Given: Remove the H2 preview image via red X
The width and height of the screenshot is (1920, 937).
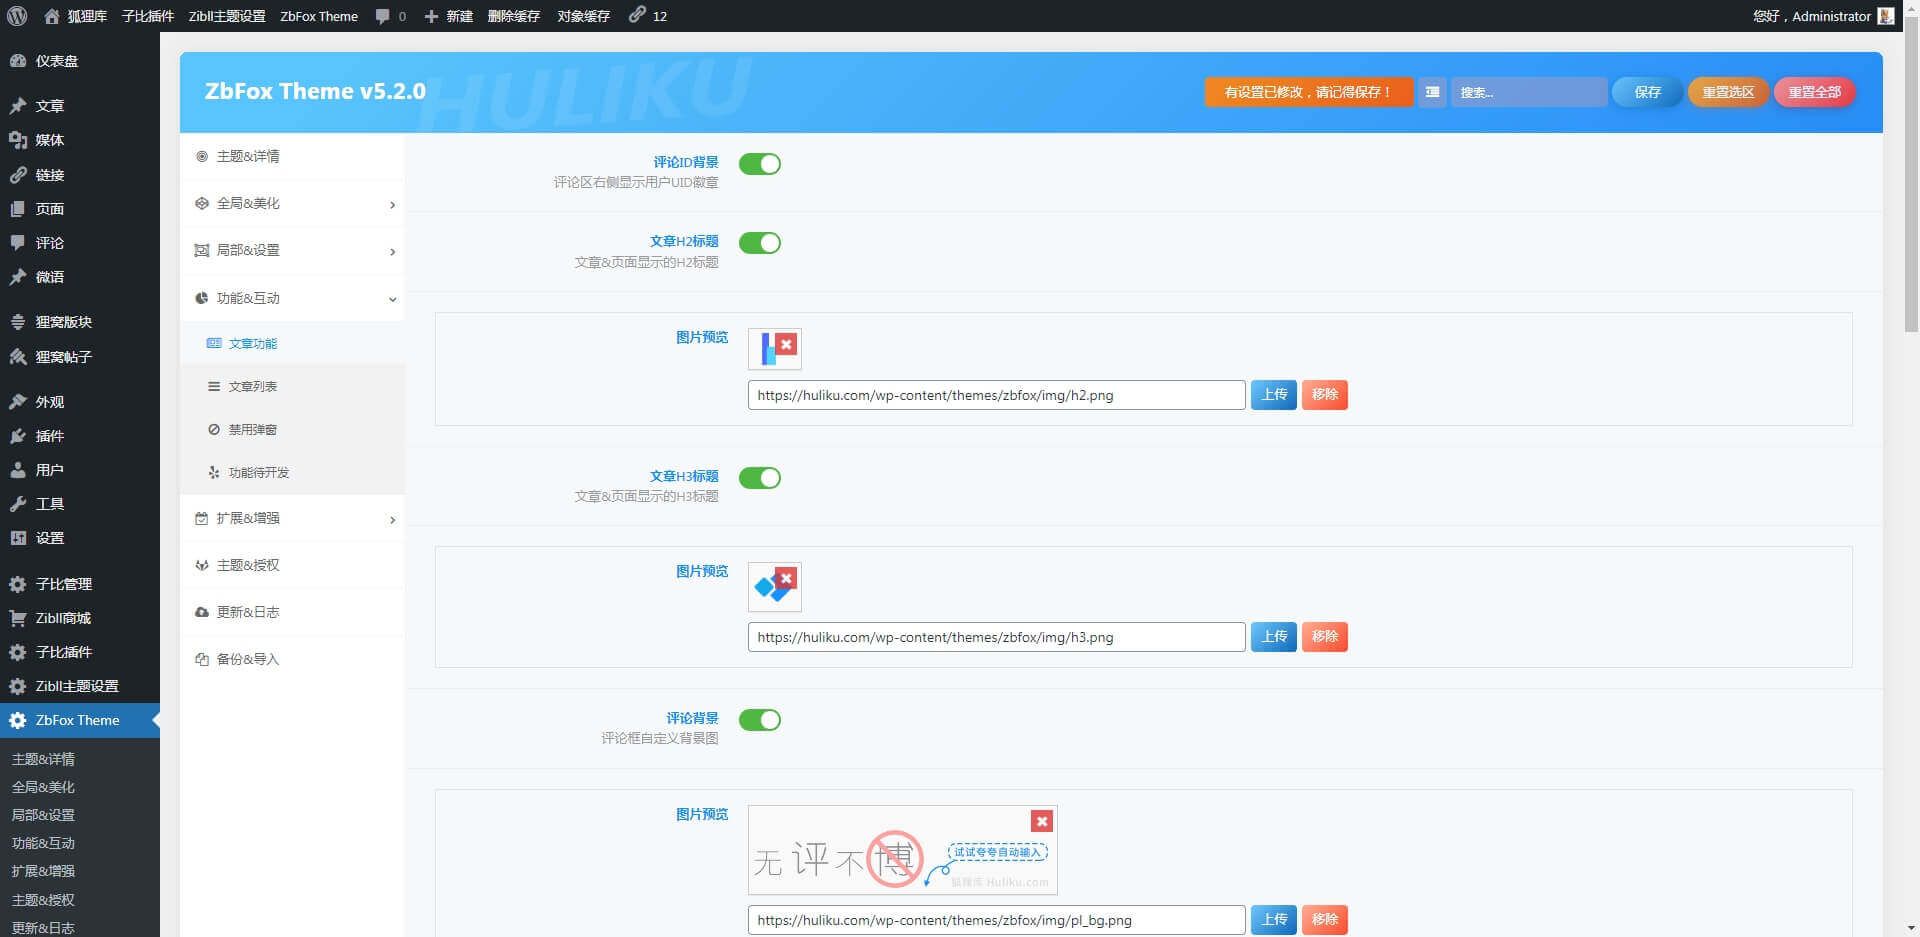Looking at the screenshot, I should [787, 345].
